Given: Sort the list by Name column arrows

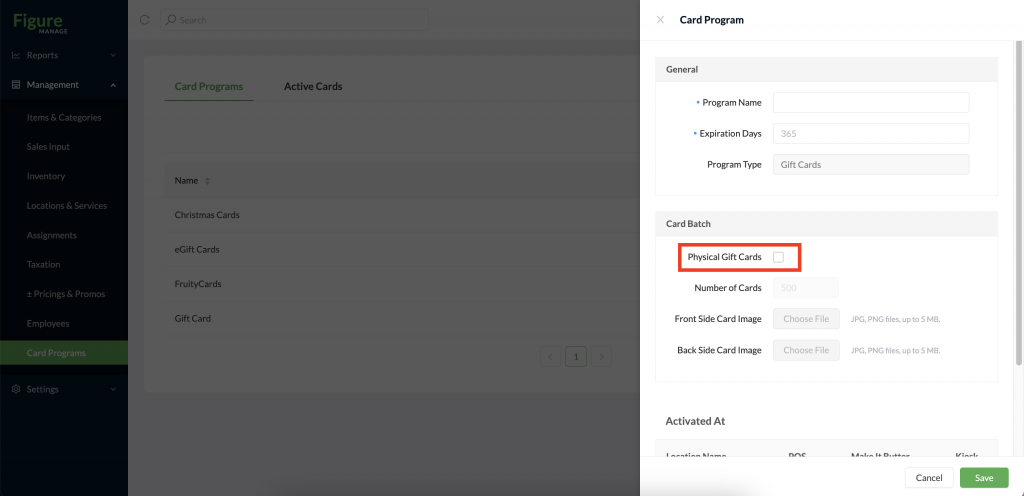Looking at the screenshot, I should 207,181.
